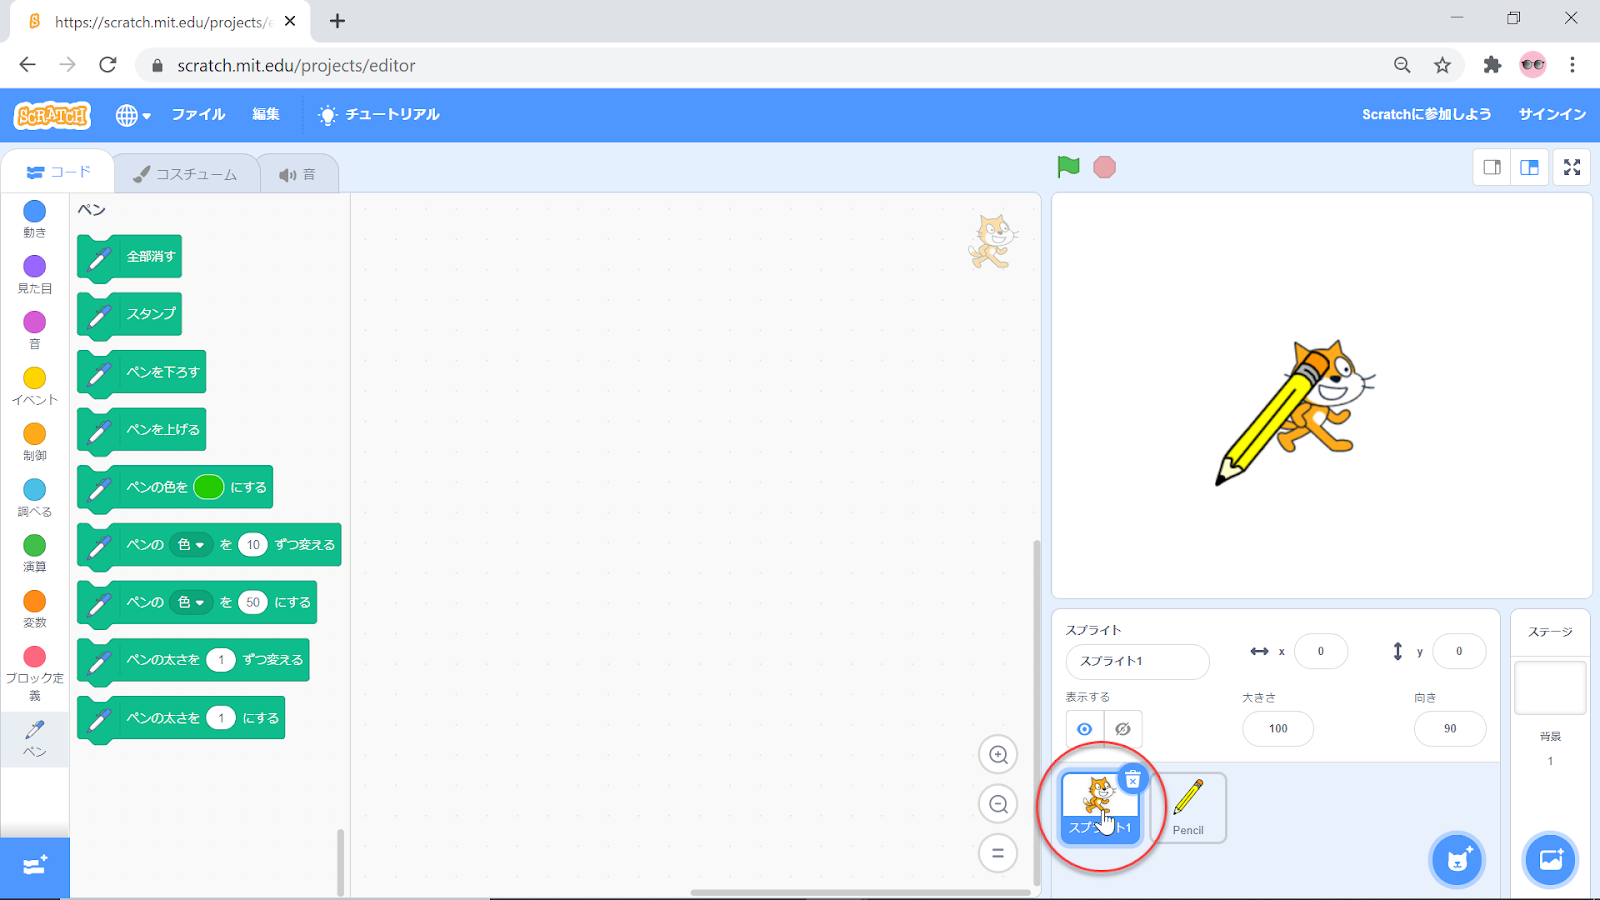
Task: Open 色 dropdown in ずつ変える block
Action: (x=190, y=545)
